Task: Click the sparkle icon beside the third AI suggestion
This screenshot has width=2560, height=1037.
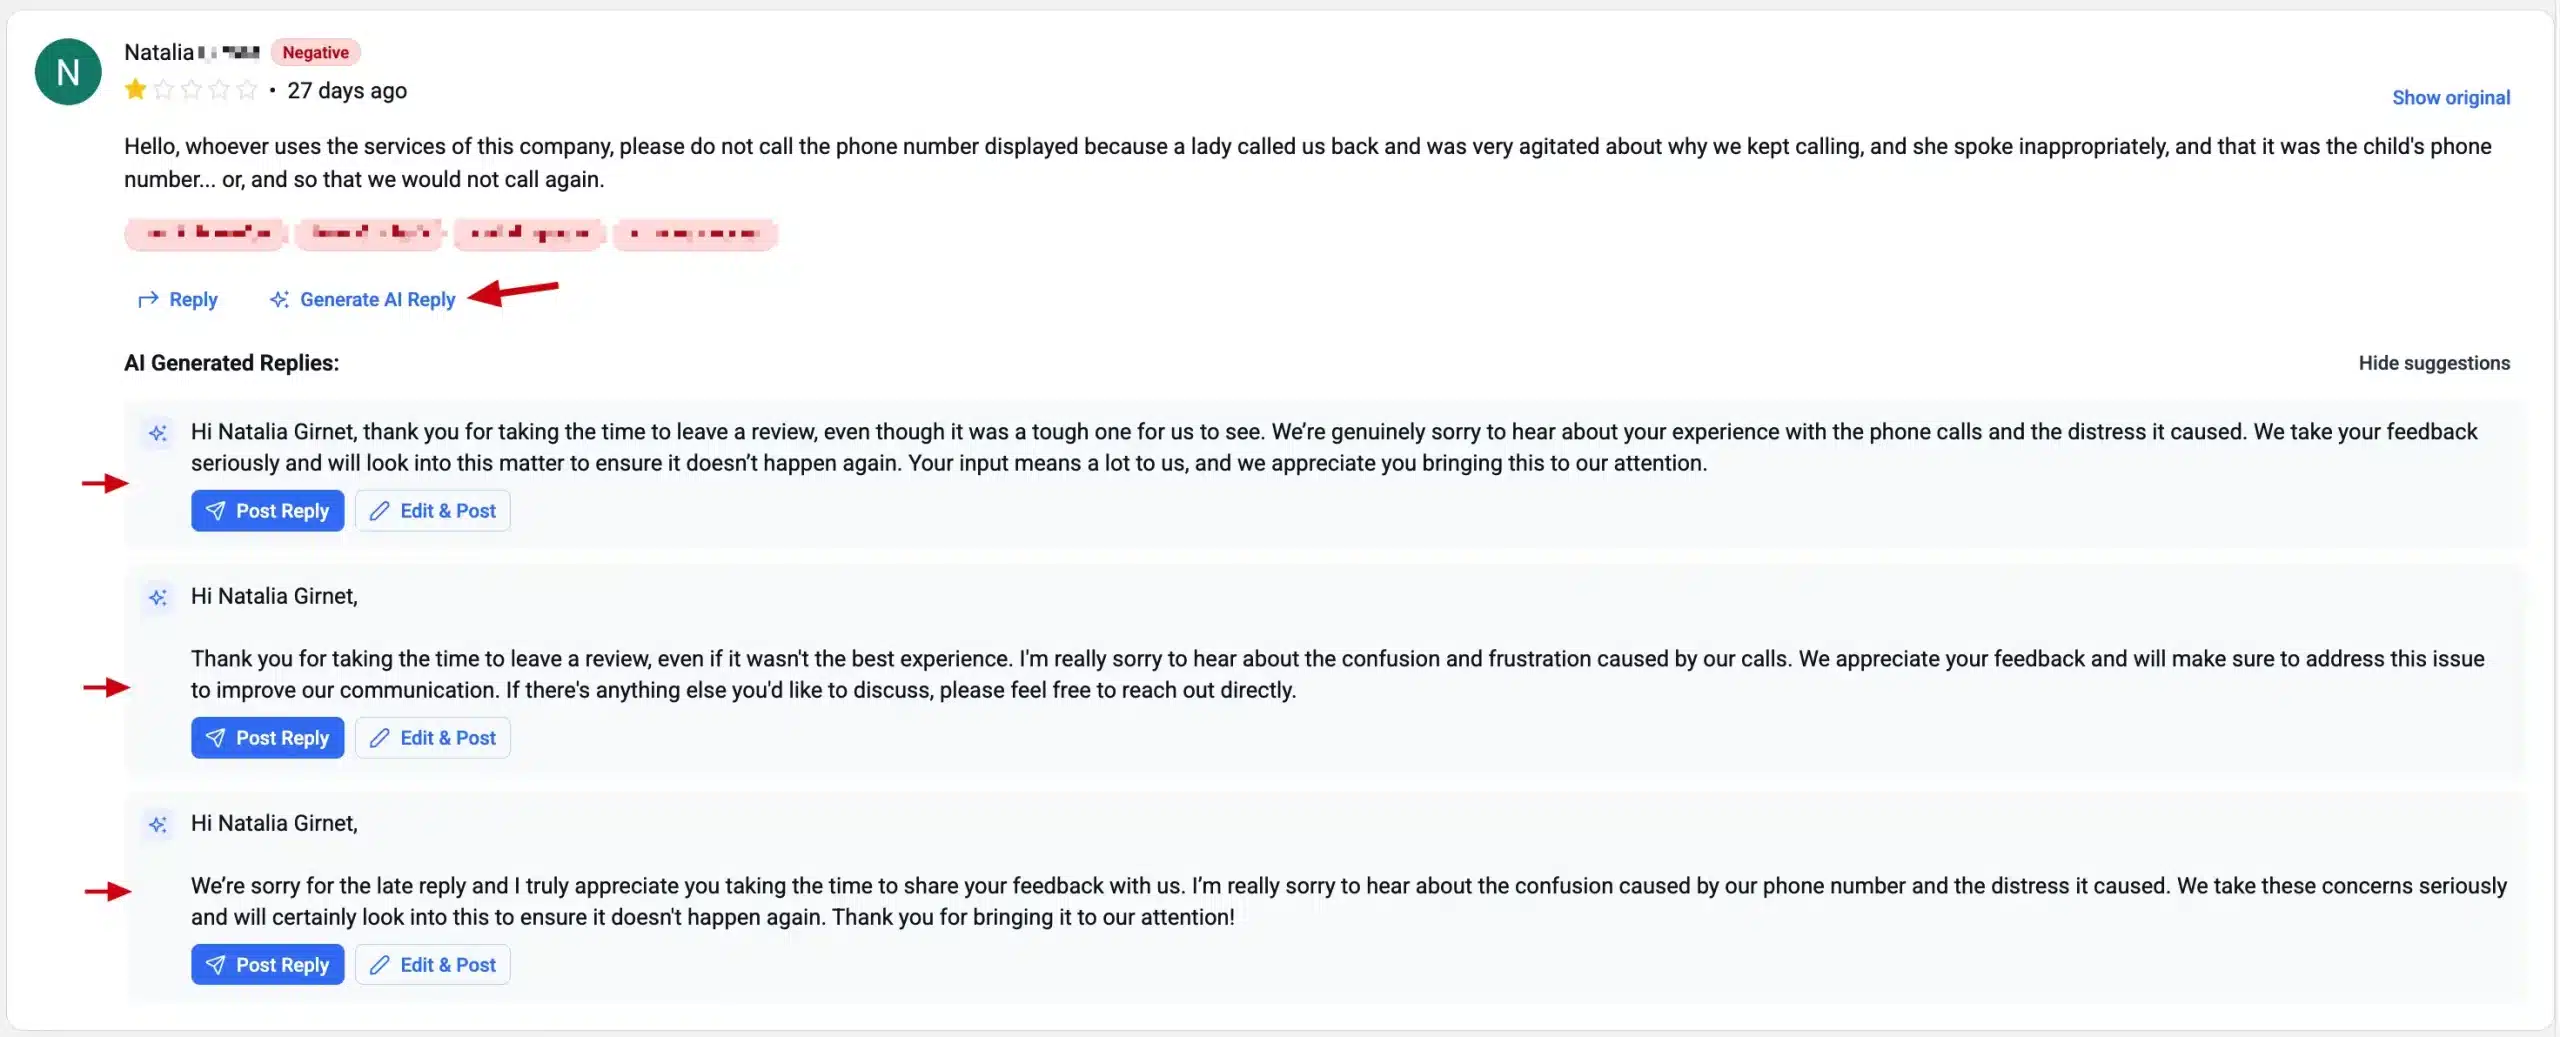Action: (158, 825)
